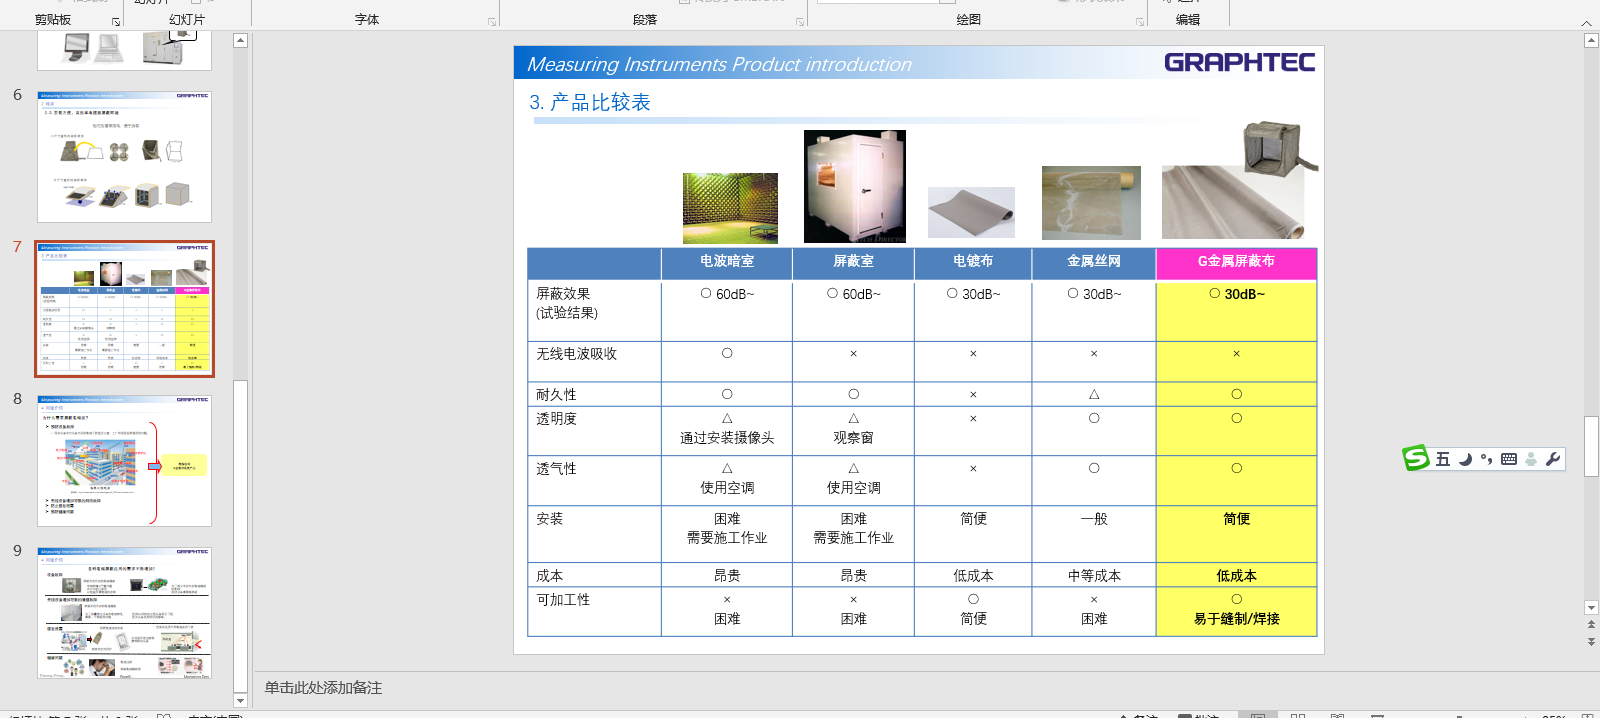Toggle Sogou full/half-width moon icon
Viewport: 1600px width, 718px height.
pyautogui.click(x=1465, y=459)
